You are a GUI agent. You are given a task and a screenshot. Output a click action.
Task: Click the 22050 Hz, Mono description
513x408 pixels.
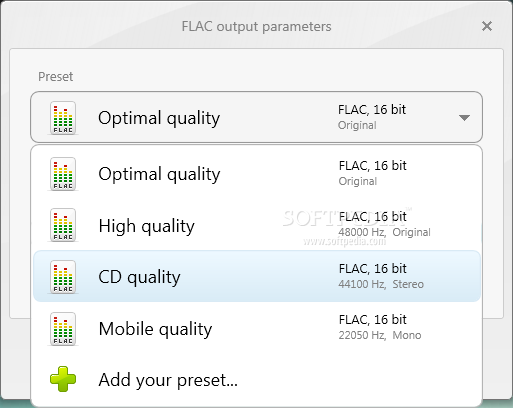[380, 335]
